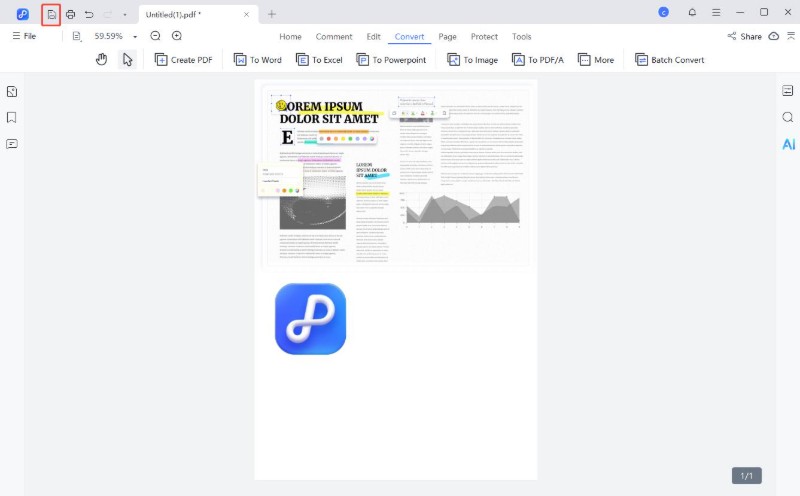Click the page view settings icon

pos(77,36)
